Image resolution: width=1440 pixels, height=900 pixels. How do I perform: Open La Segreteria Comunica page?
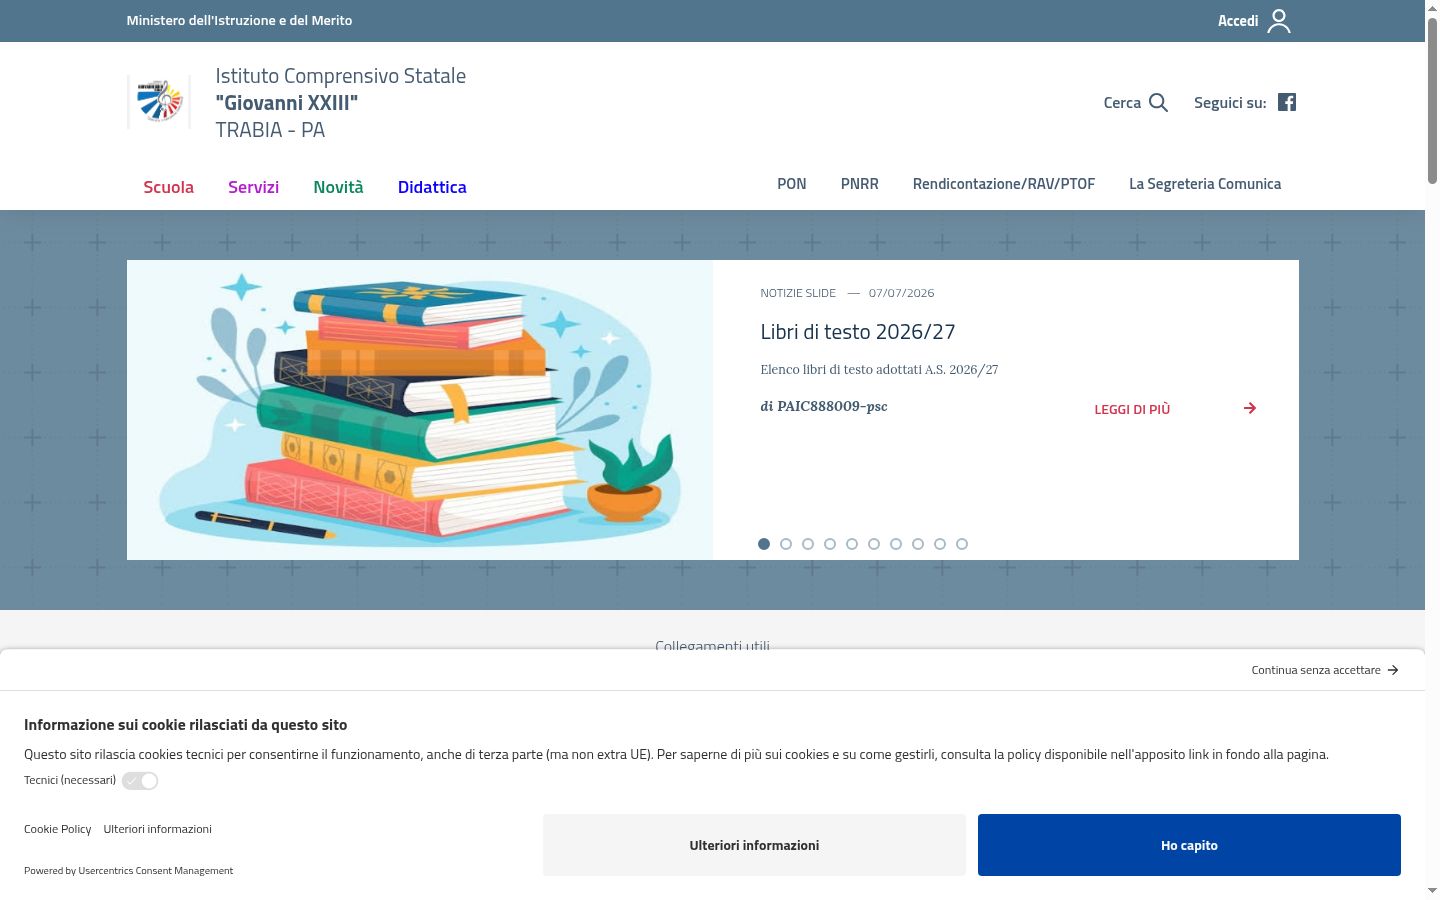click(1205, 184)
